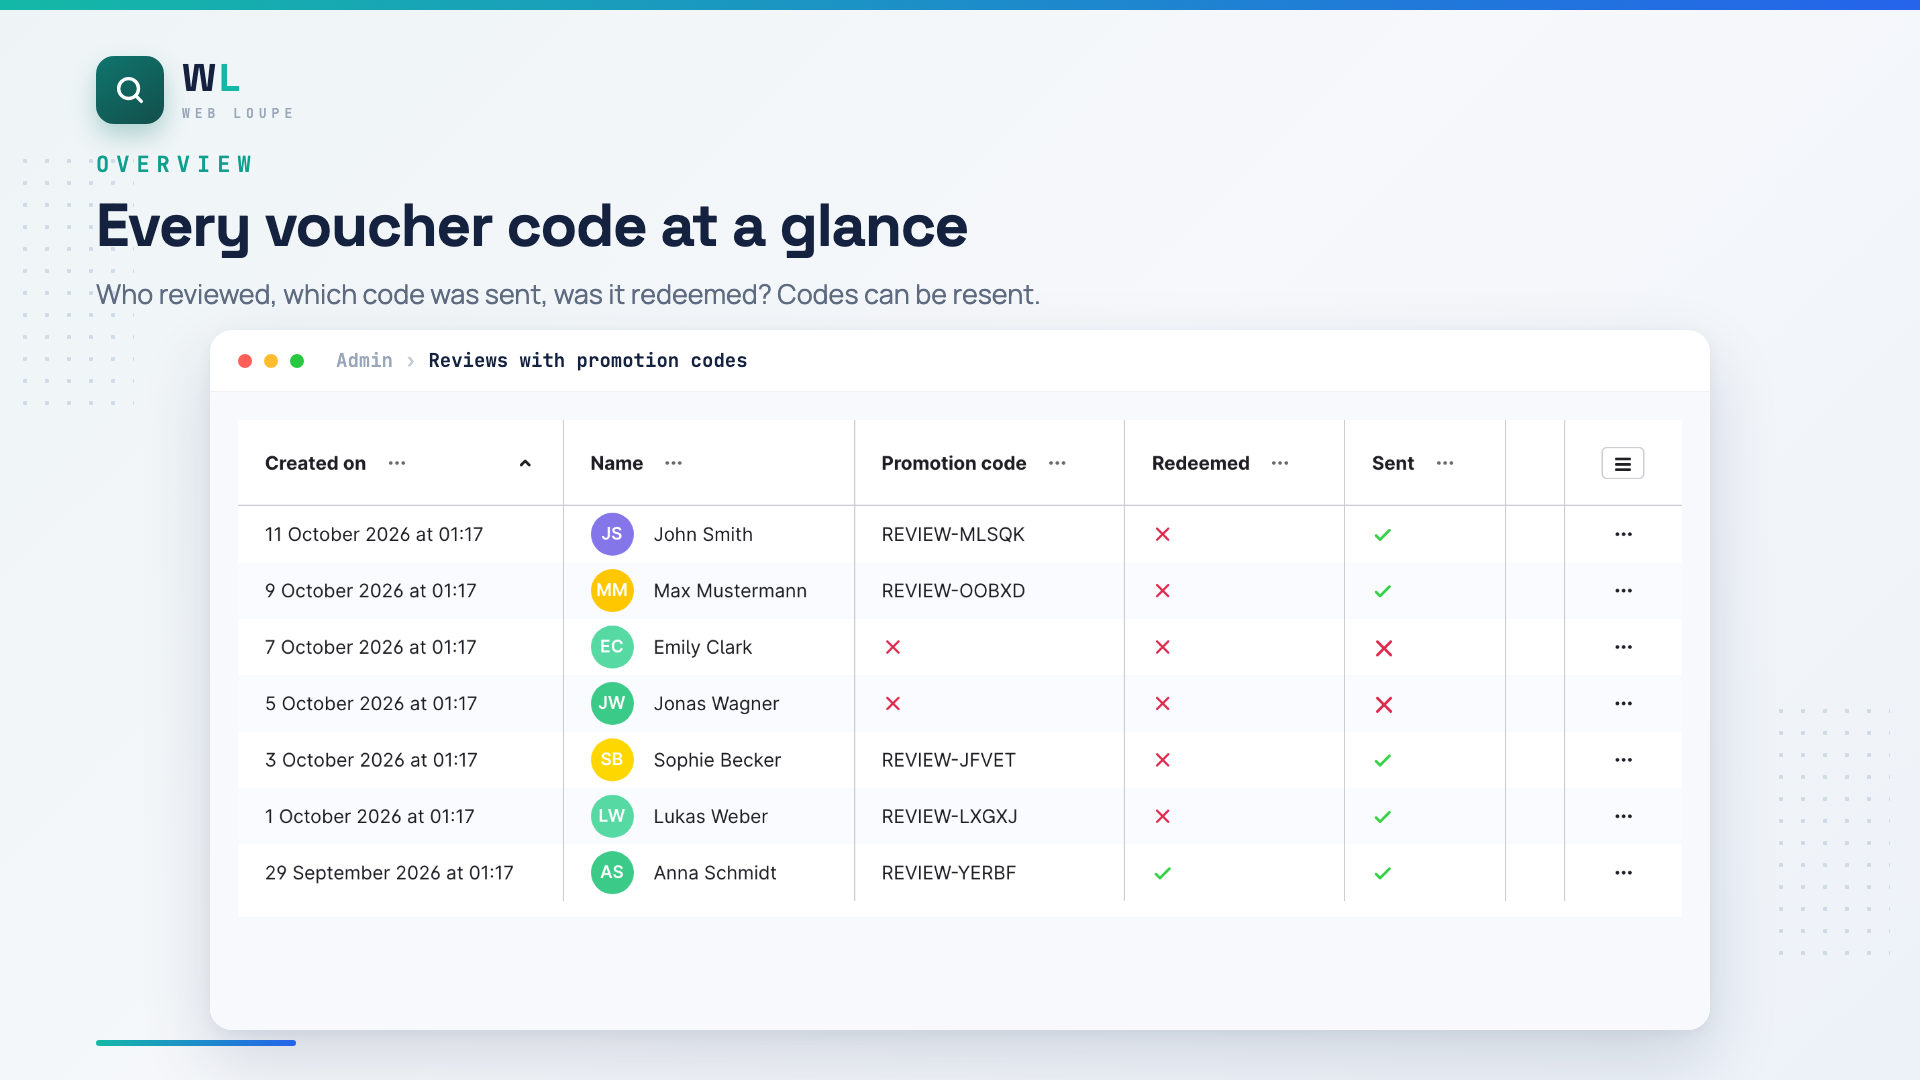The image size is (1920, 1080).
Task: Open row actions for Max Mustermann
Action: pyautogui.click(x=1623, y=591)
